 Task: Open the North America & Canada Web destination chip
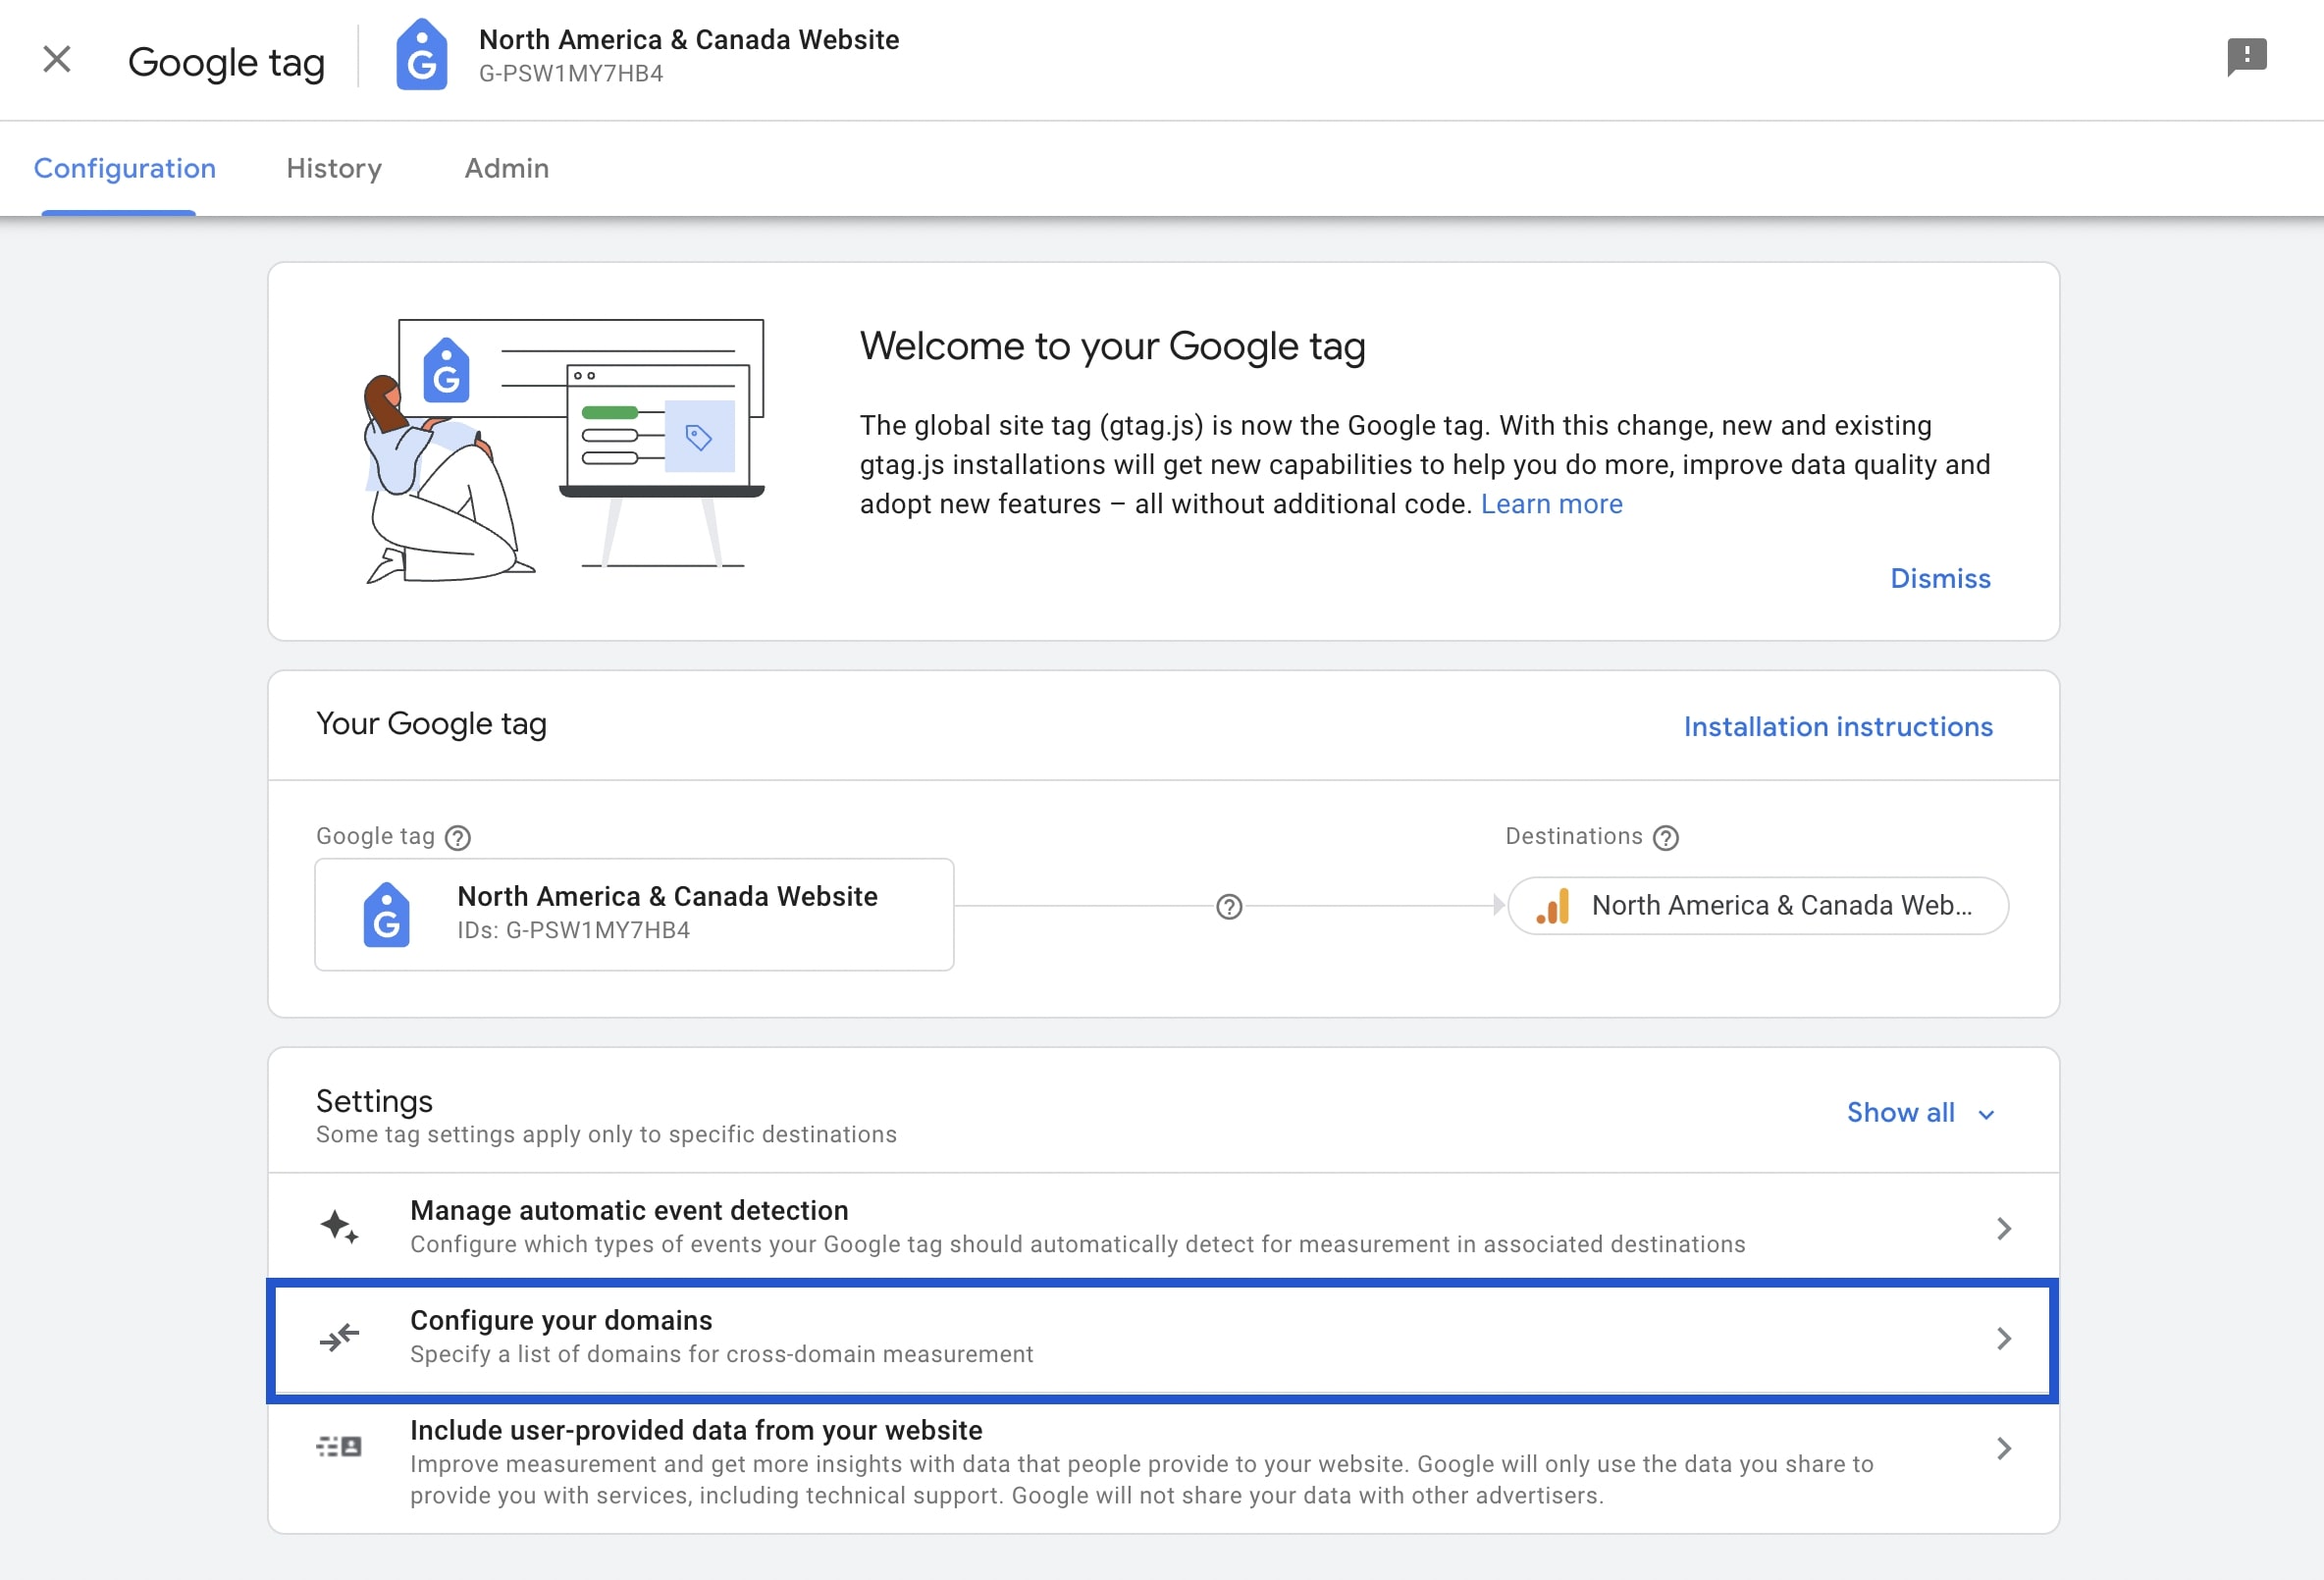1758,906
